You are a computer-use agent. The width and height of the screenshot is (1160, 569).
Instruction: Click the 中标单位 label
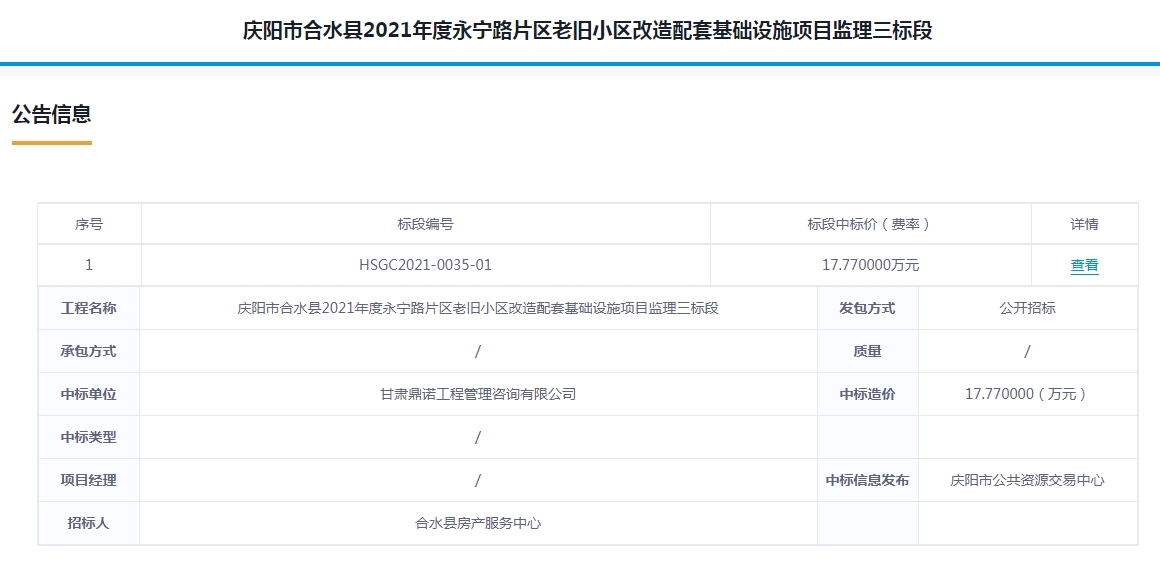[x=89, y=394]
